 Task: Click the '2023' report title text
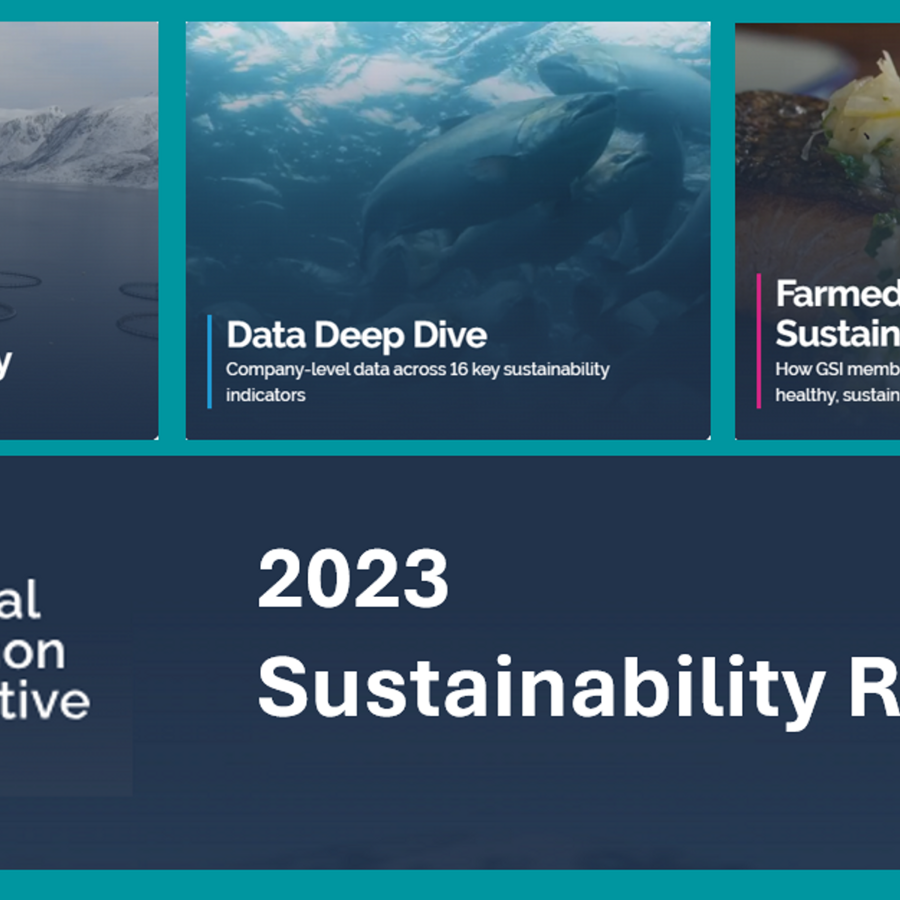pyautogui.click(x=353, y=579)
